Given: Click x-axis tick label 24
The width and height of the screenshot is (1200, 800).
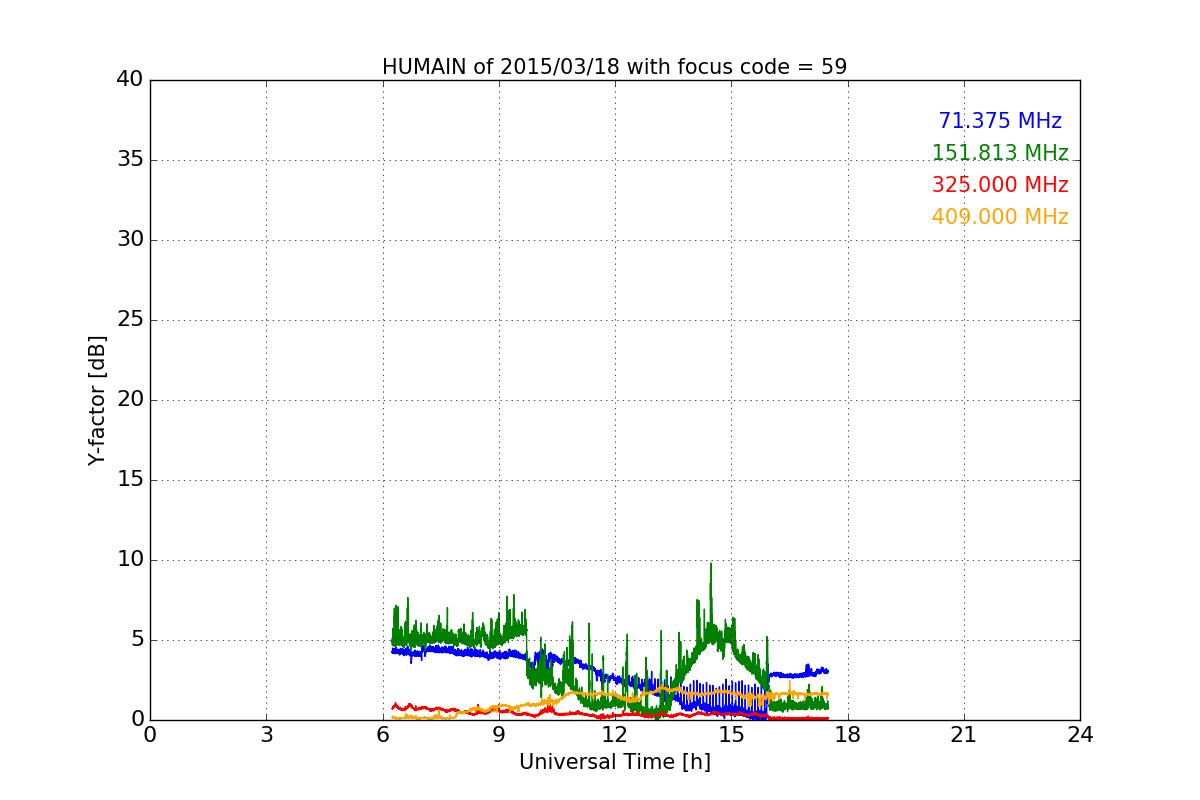Looking at the screenshot, I should (1080, 734).
